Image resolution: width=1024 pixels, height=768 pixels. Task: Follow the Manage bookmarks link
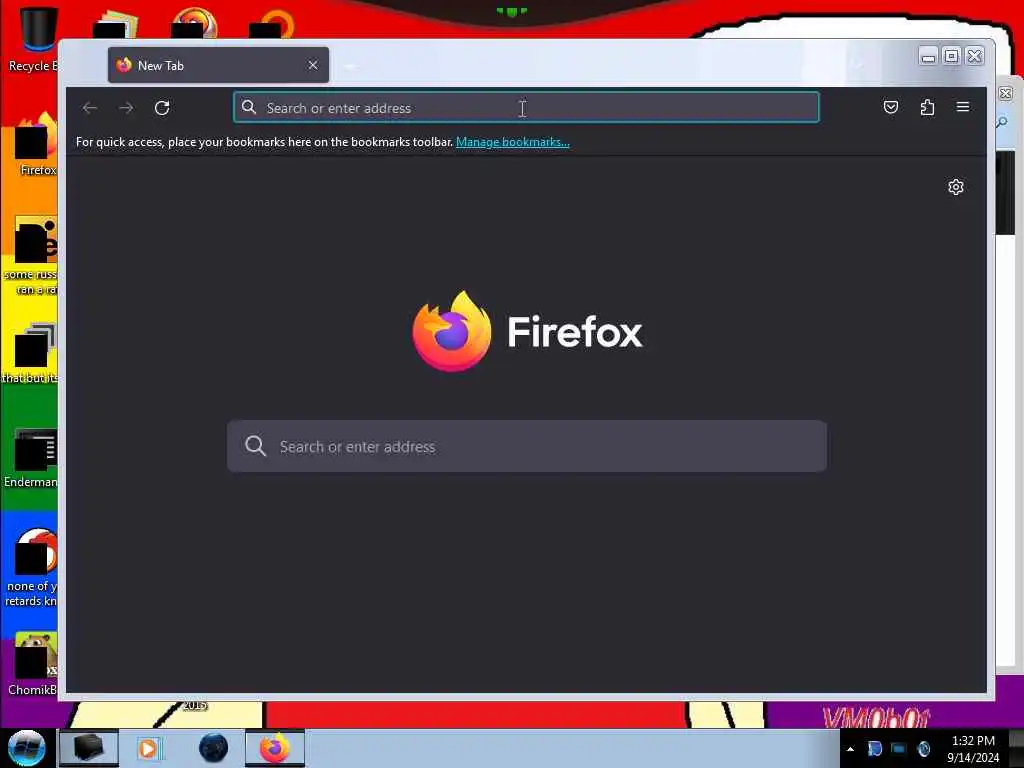click(x=513, y=142)
